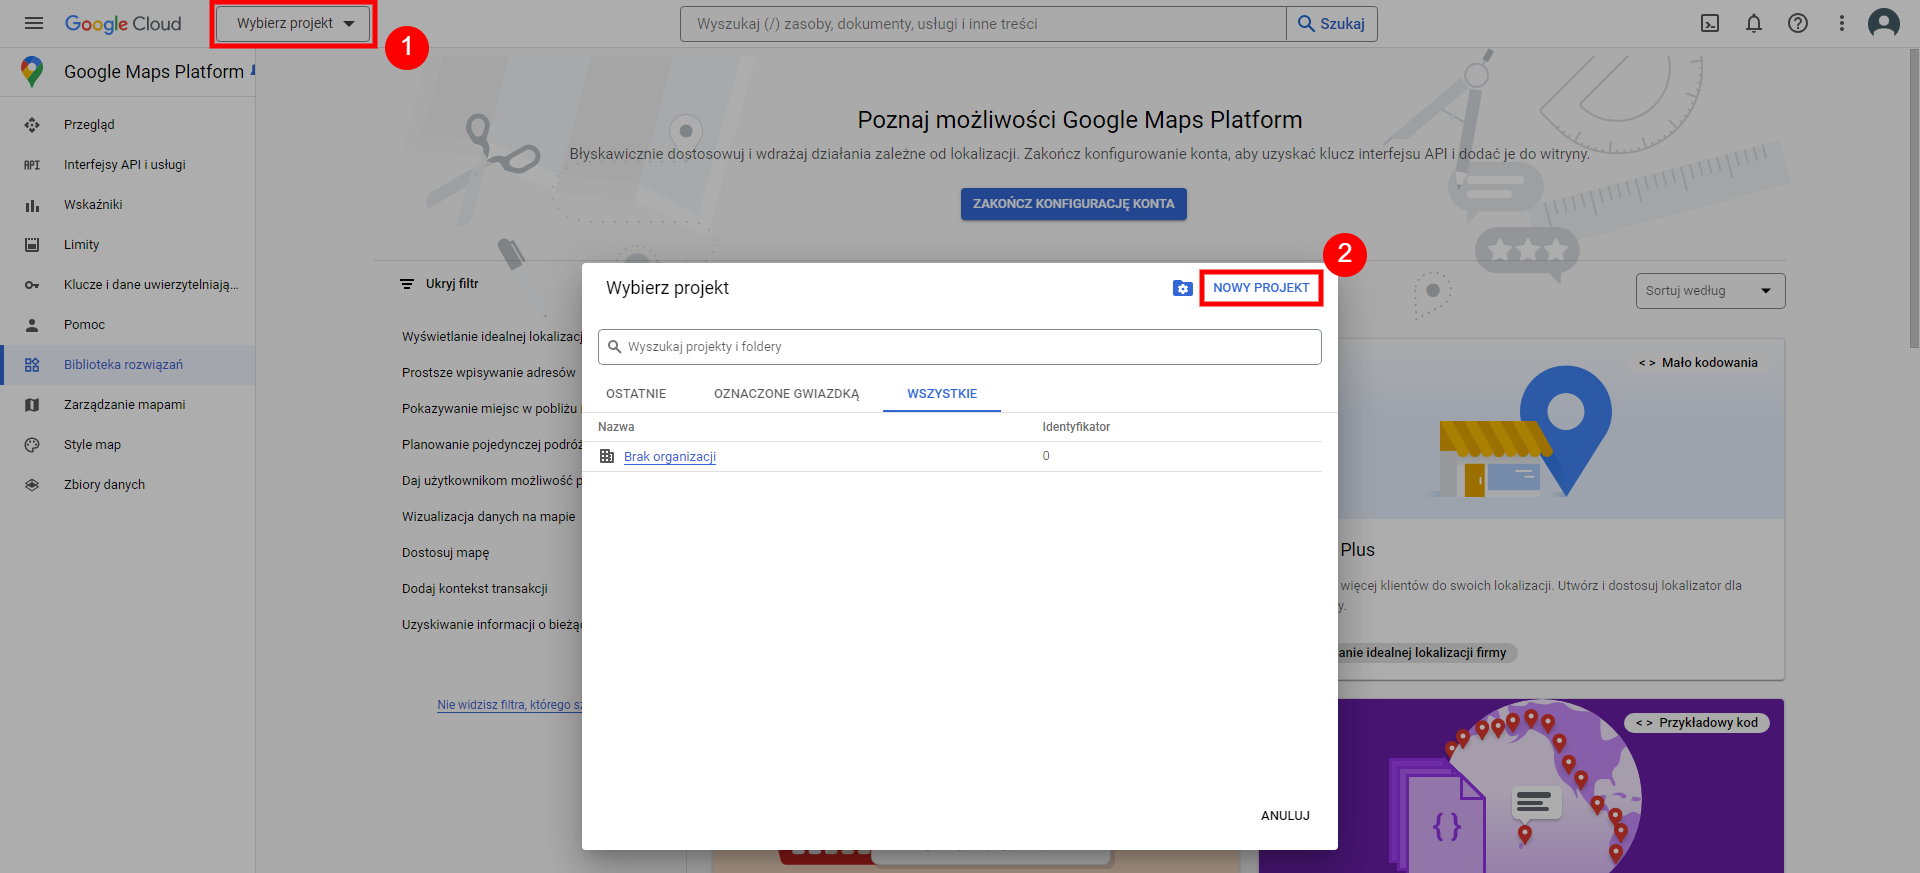Viewport: 1920px width, 873px height.
Task: Click the project and folder search field
Action: (960, 347)
